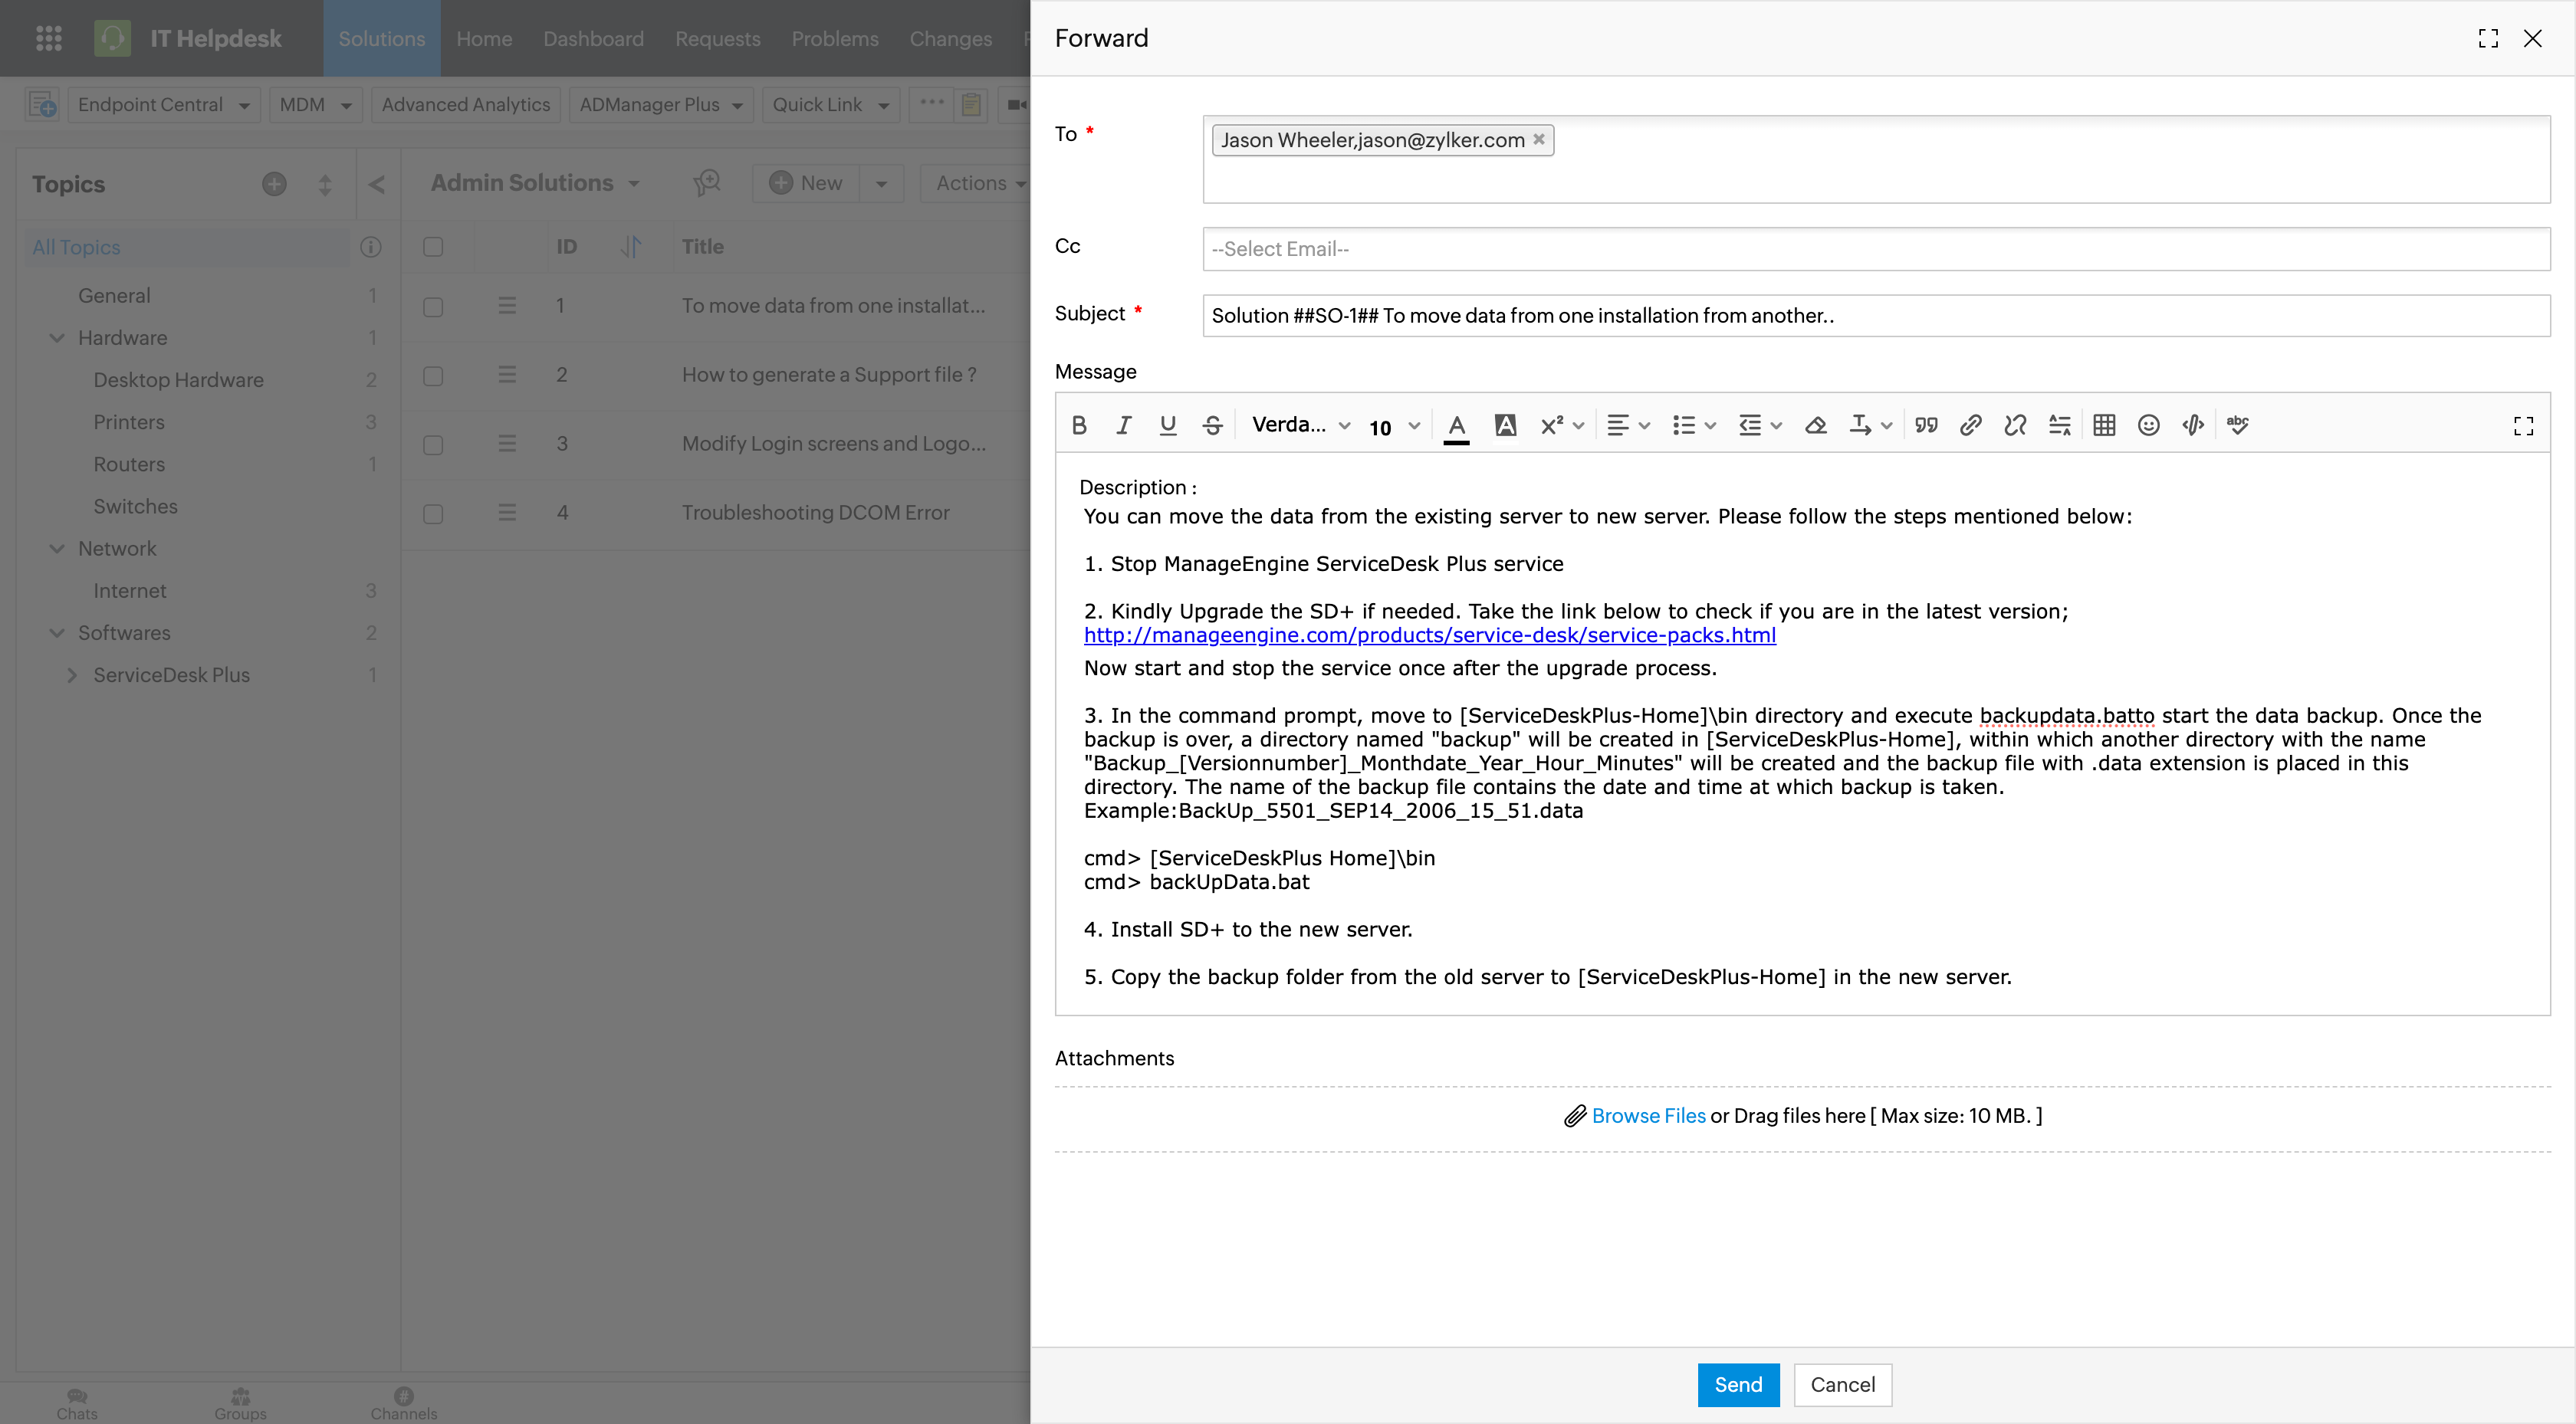Open the font color picker
This screenshot has height=1424, width=2576.
[x=1457, y=425]
